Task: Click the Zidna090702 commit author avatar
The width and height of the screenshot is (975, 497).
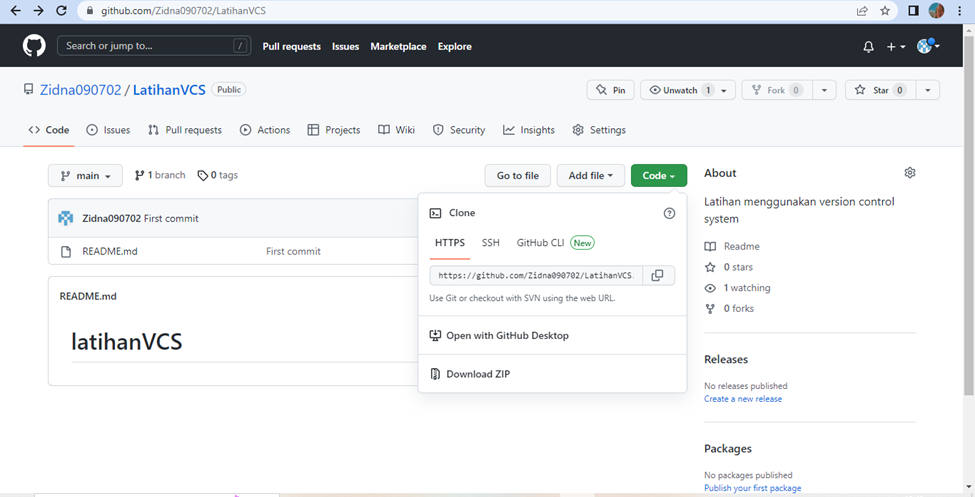Action: 65,218
